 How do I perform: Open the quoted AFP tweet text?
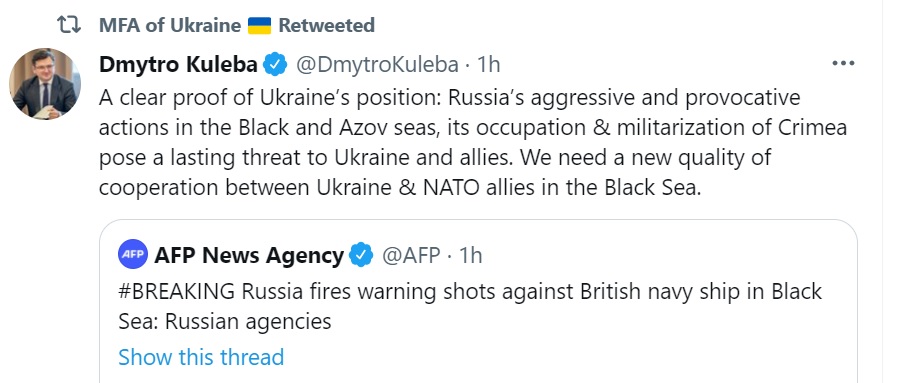coord(470,306)
